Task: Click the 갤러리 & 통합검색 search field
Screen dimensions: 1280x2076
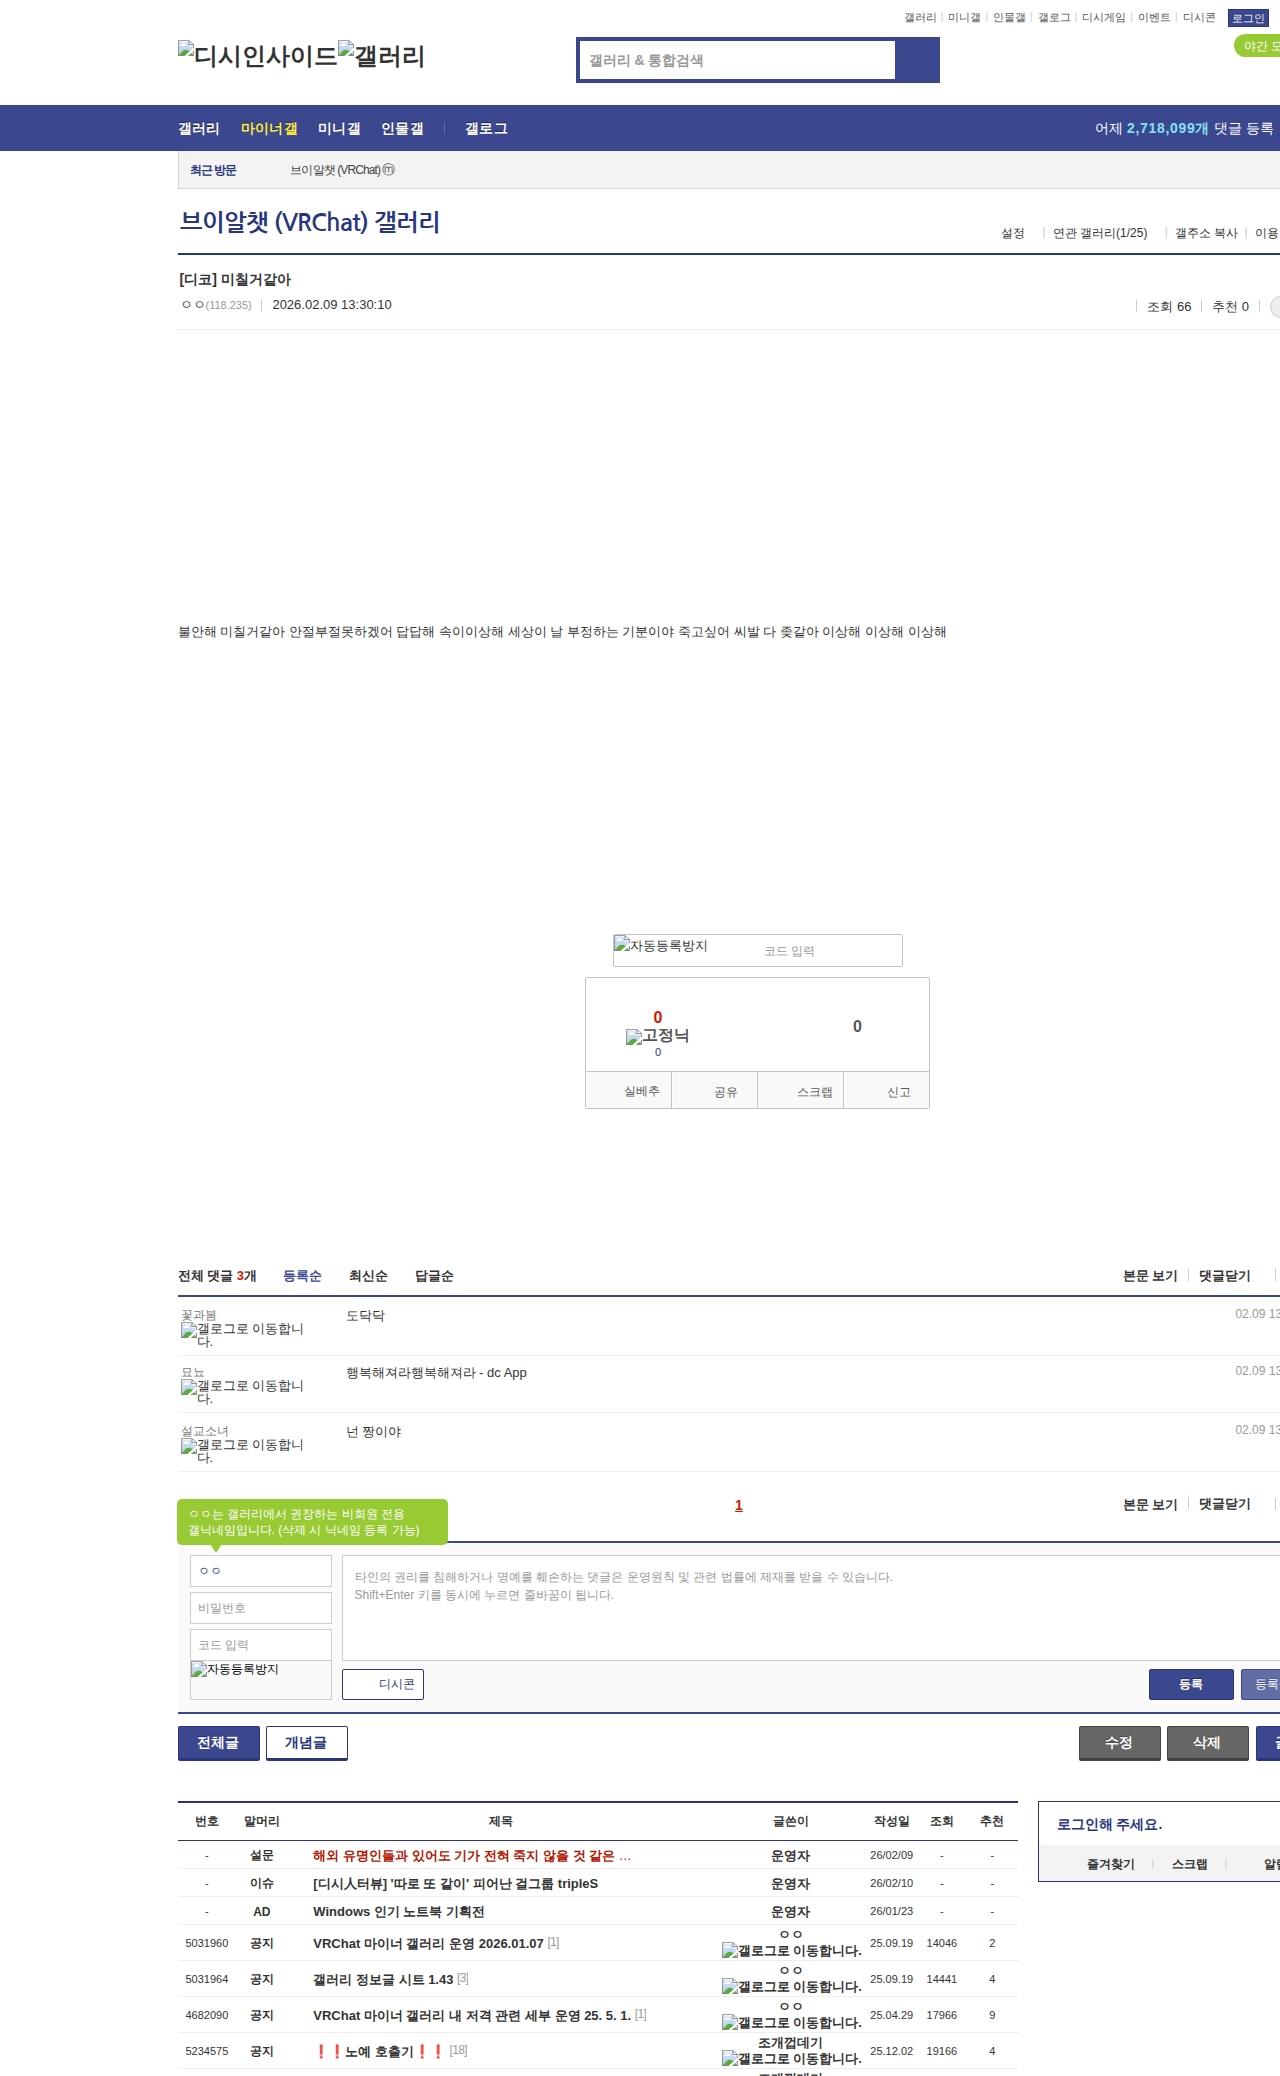Action: point(738,60)
